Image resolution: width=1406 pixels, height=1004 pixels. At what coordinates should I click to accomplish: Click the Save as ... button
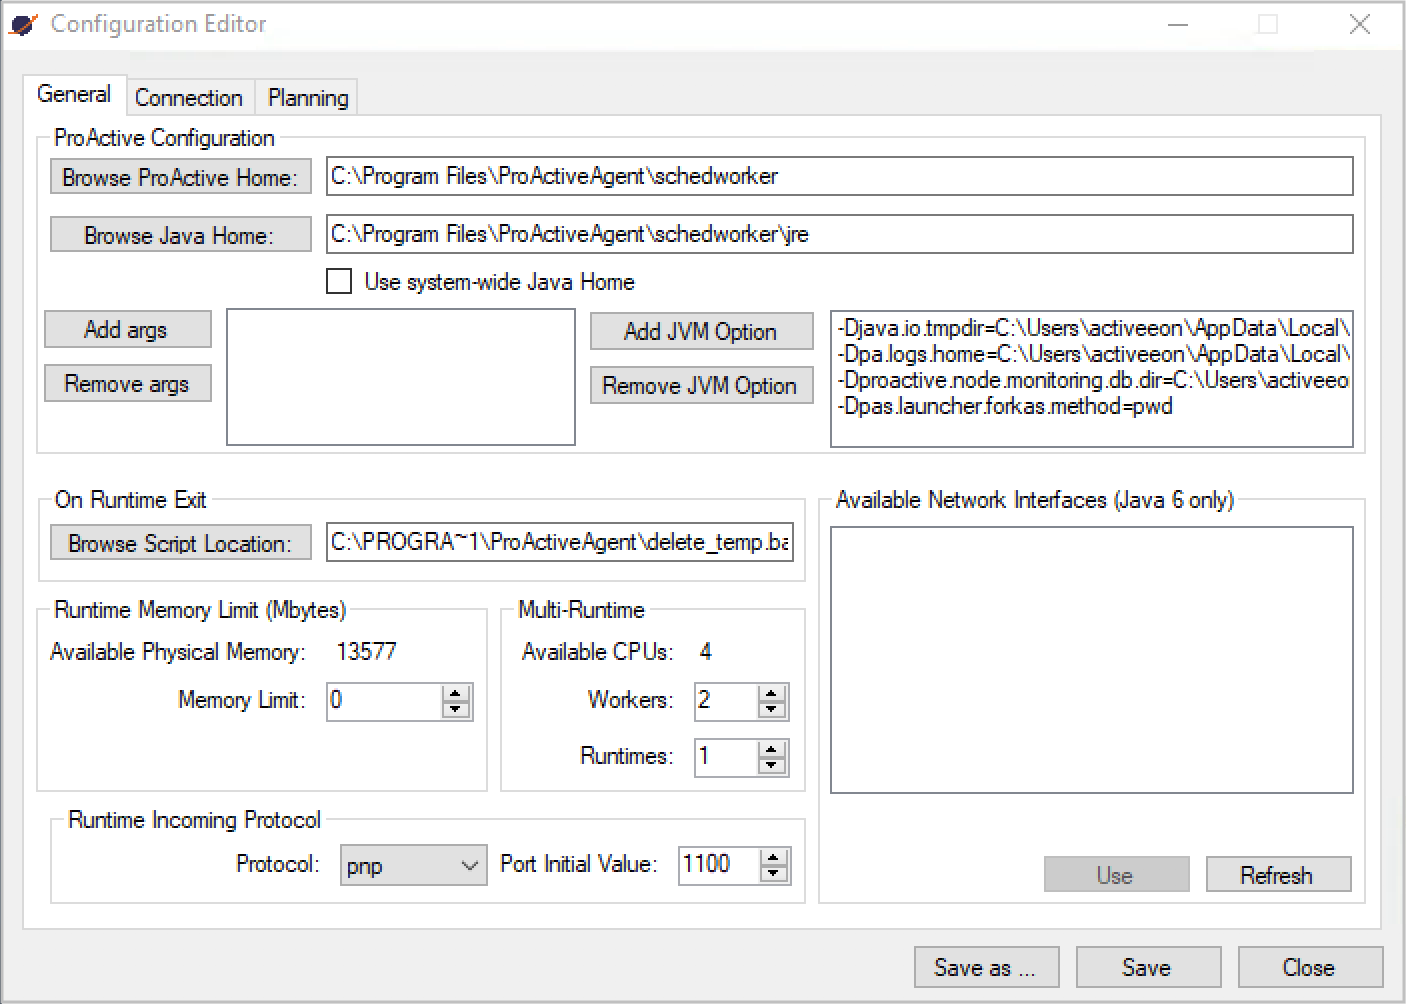[986, 968]
